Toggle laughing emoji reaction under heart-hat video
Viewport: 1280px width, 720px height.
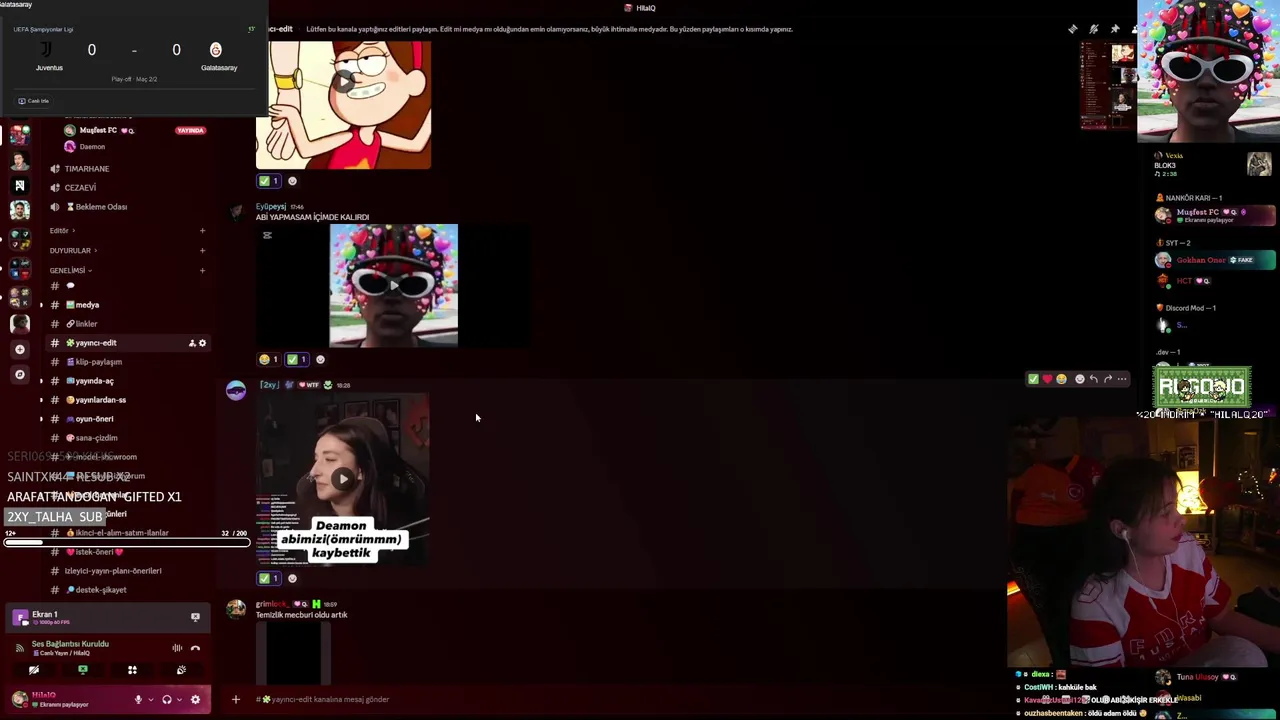pos(269,359)
